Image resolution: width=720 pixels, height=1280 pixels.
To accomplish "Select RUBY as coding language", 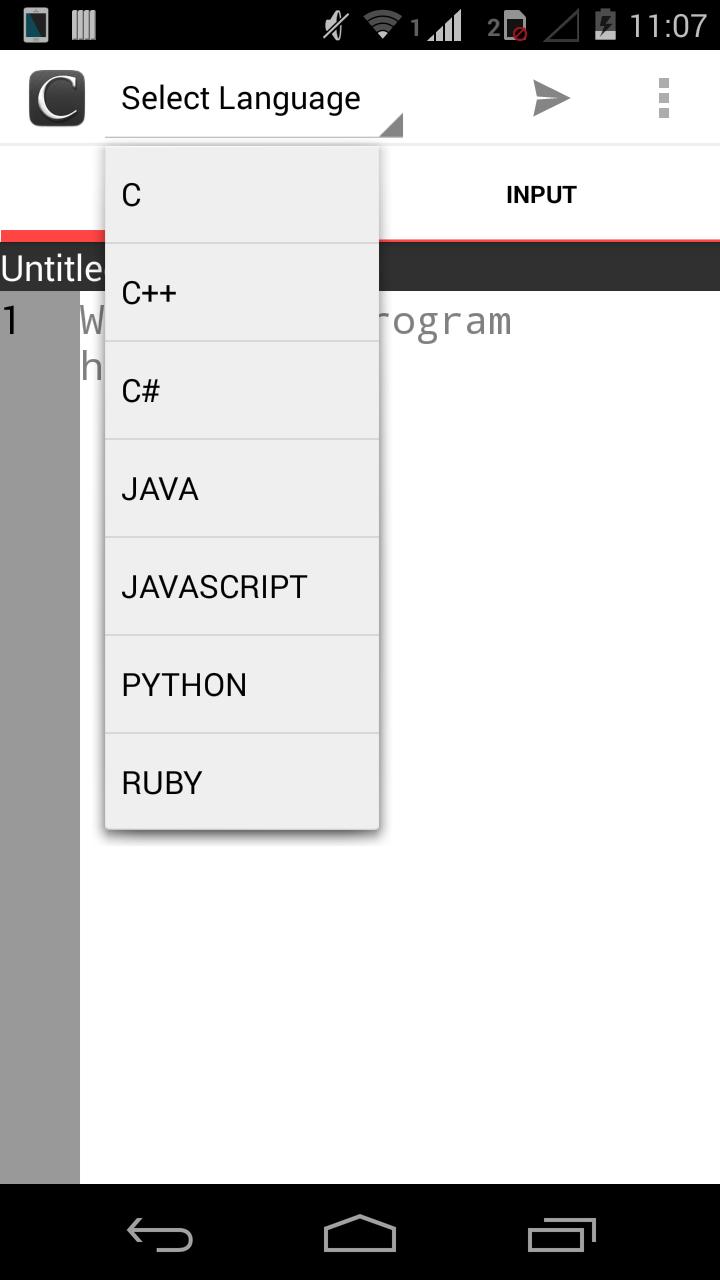I will [240, 782].
